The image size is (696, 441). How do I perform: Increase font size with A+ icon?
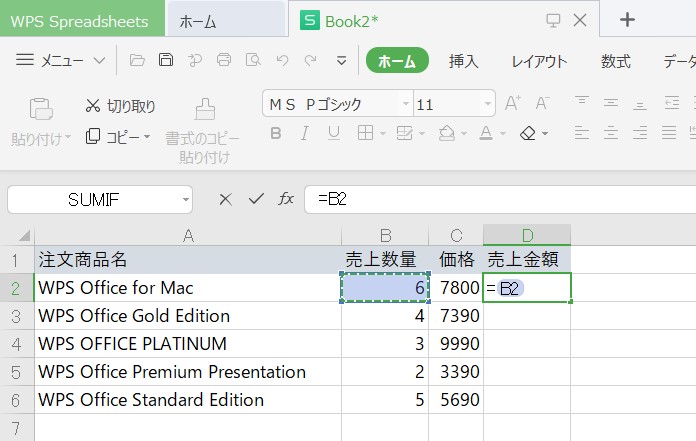(x=513, y=103)
